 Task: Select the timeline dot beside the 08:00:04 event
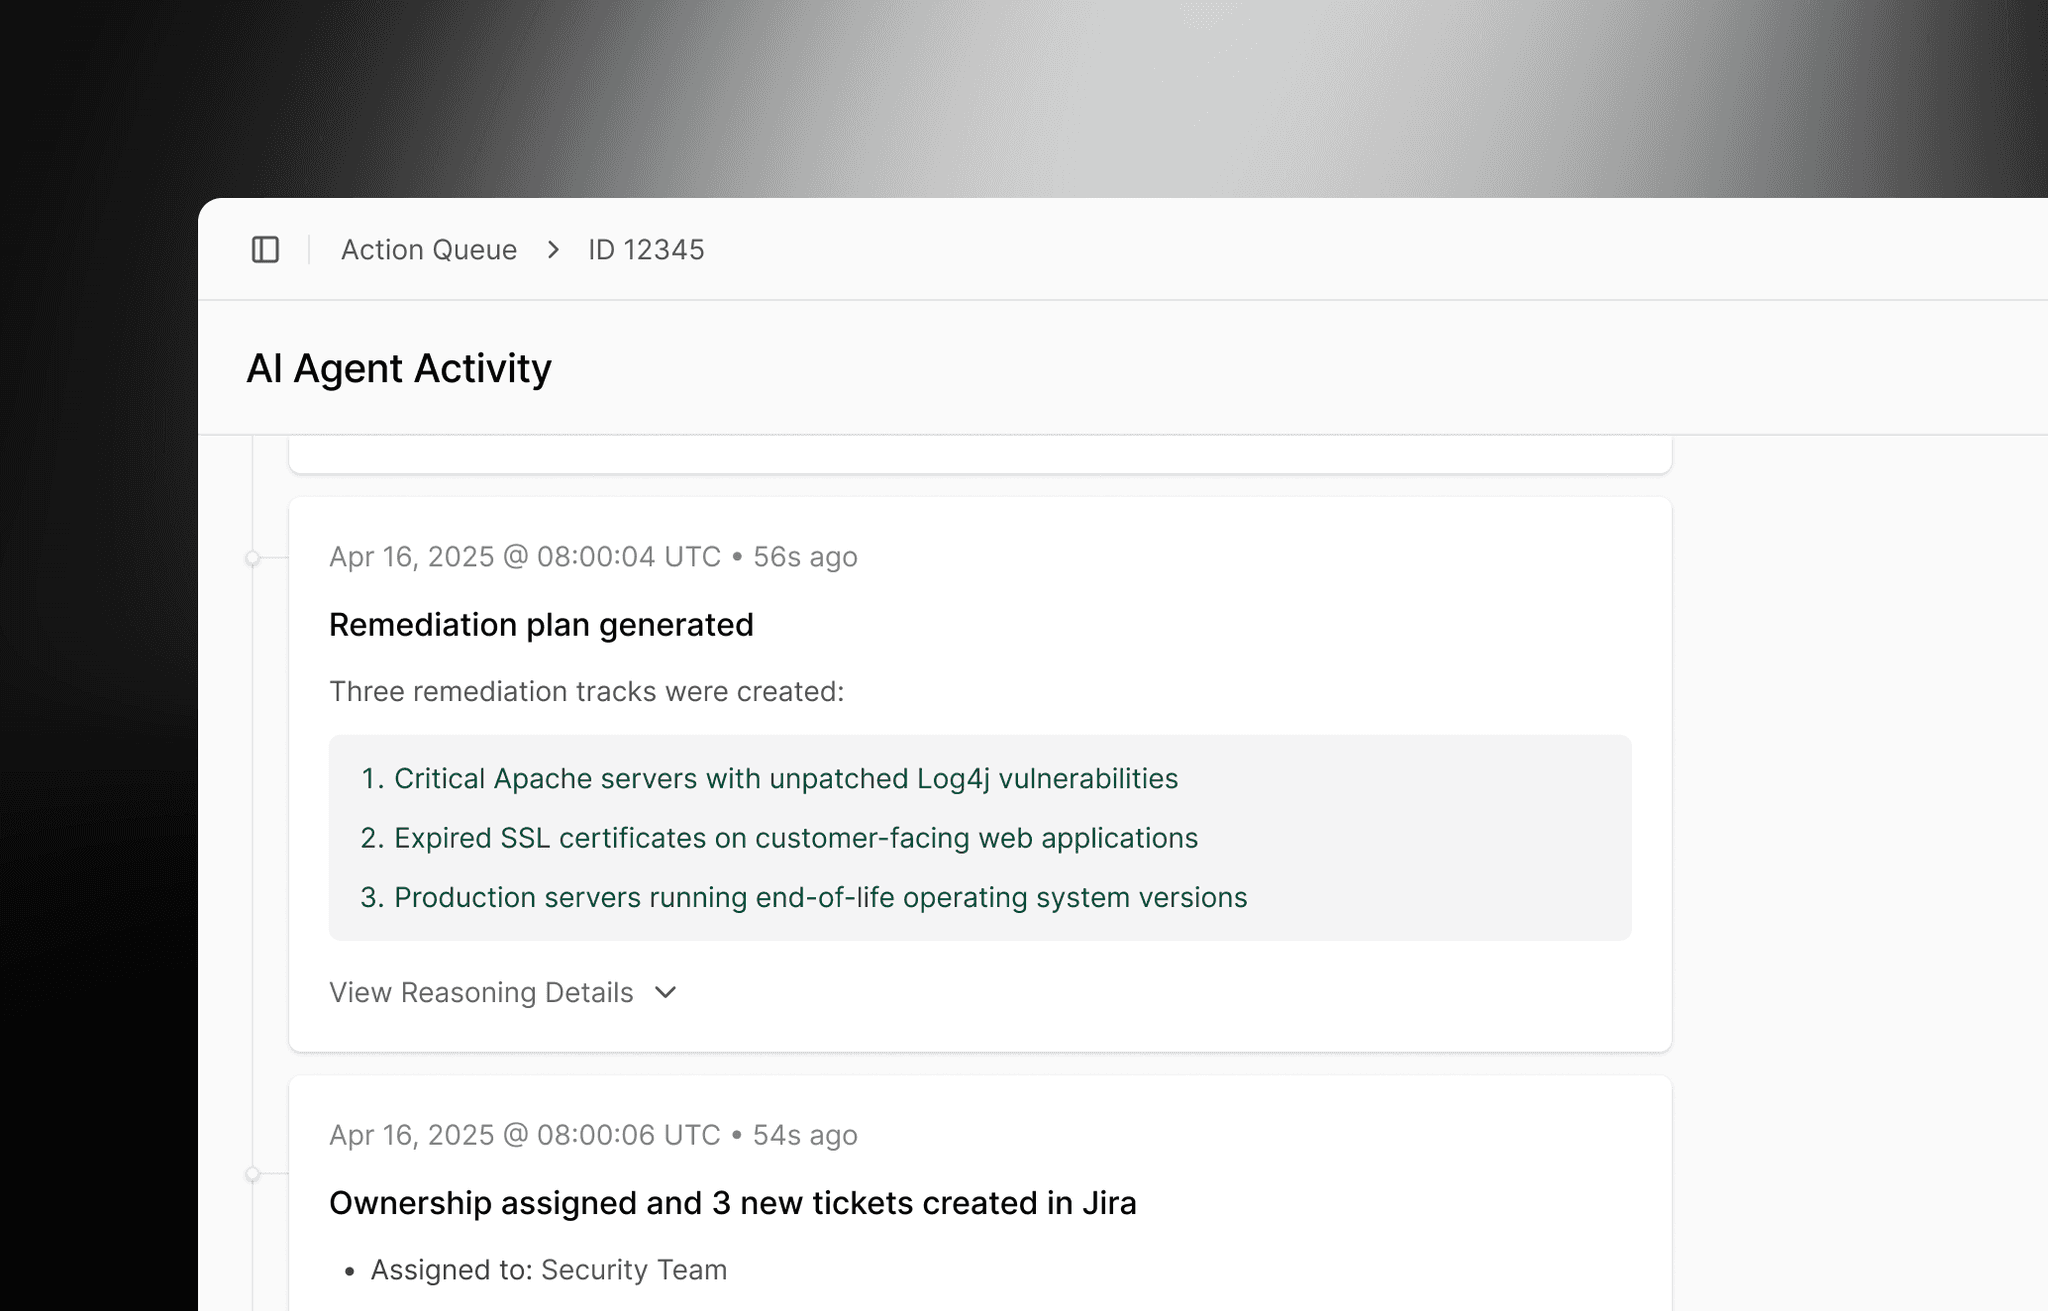pos(252,558)
